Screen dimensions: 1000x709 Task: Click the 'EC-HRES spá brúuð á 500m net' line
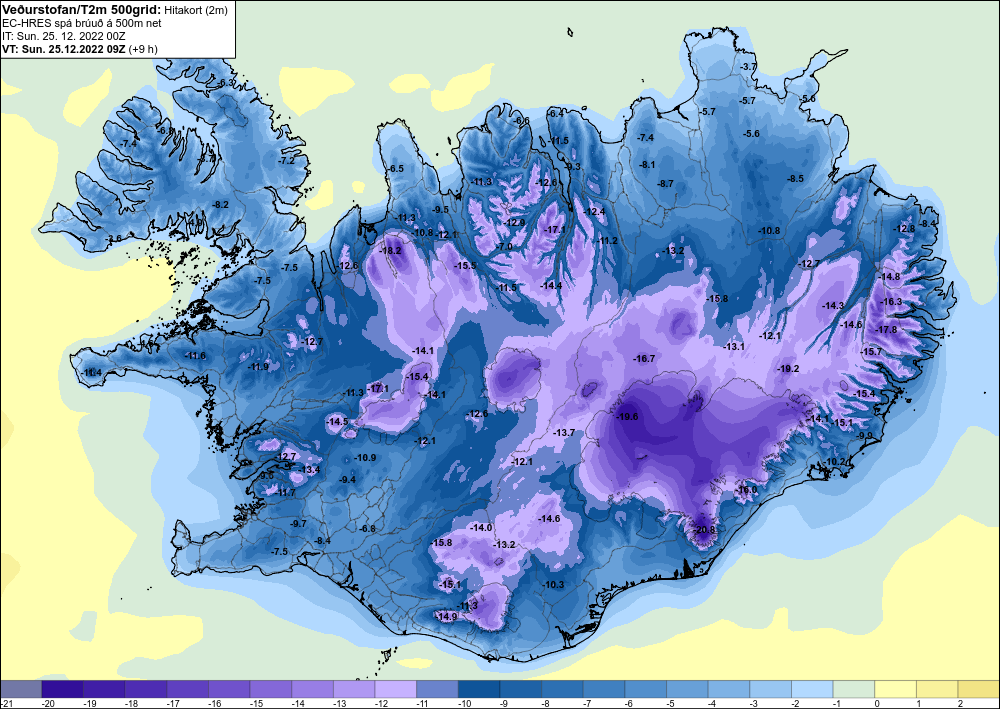point(82,23)
